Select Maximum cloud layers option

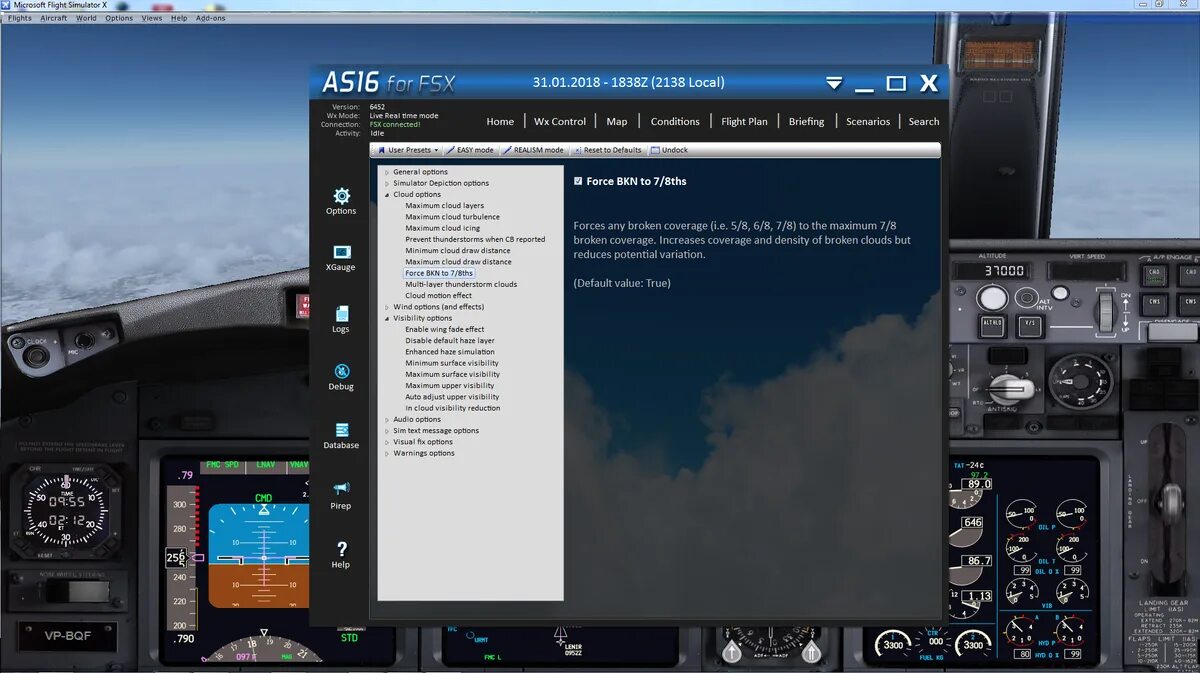tap(444, 206)
